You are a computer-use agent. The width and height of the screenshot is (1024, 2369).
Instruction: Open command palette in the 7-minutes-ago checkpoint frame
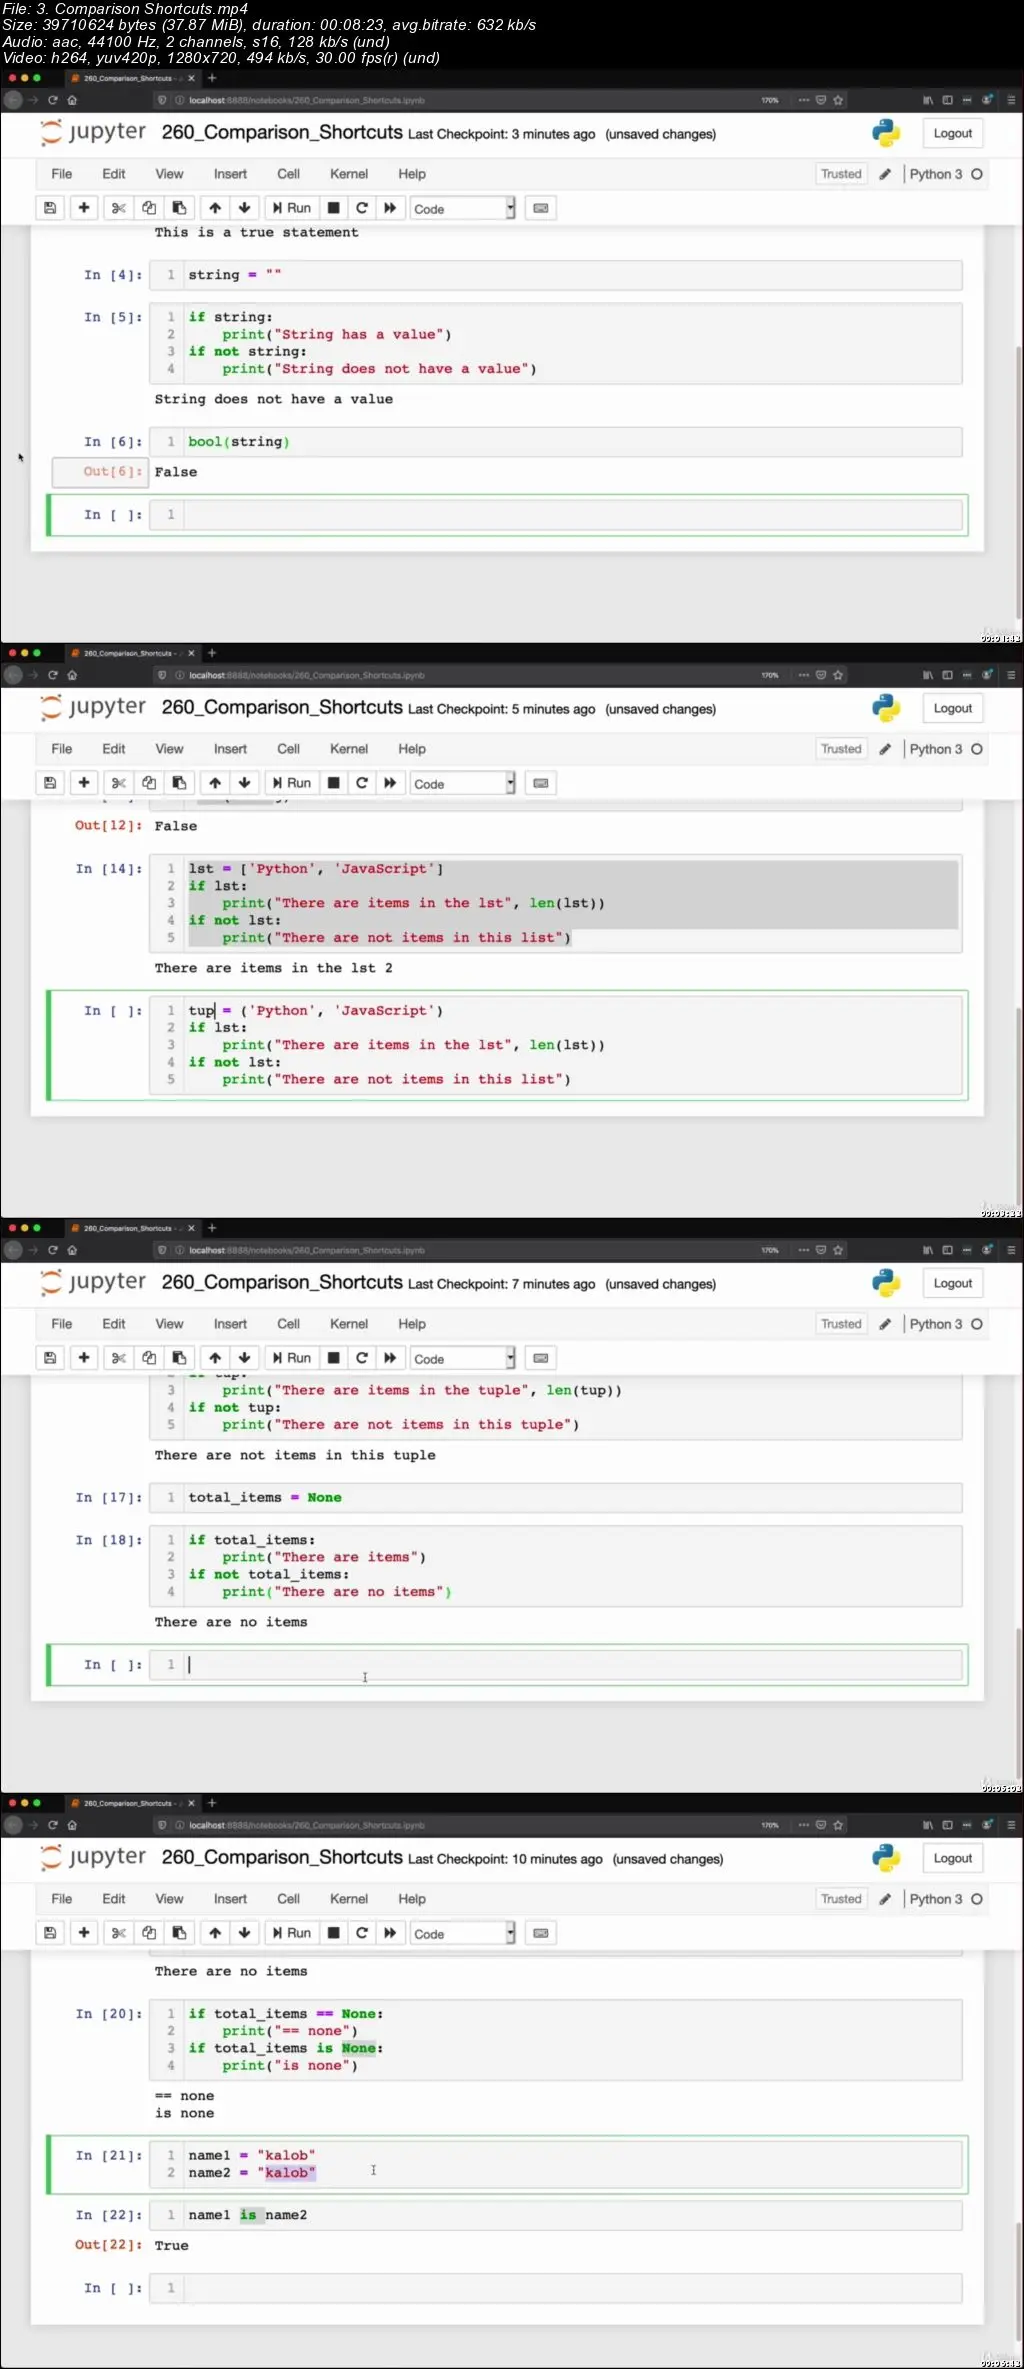pos(541,1358)
